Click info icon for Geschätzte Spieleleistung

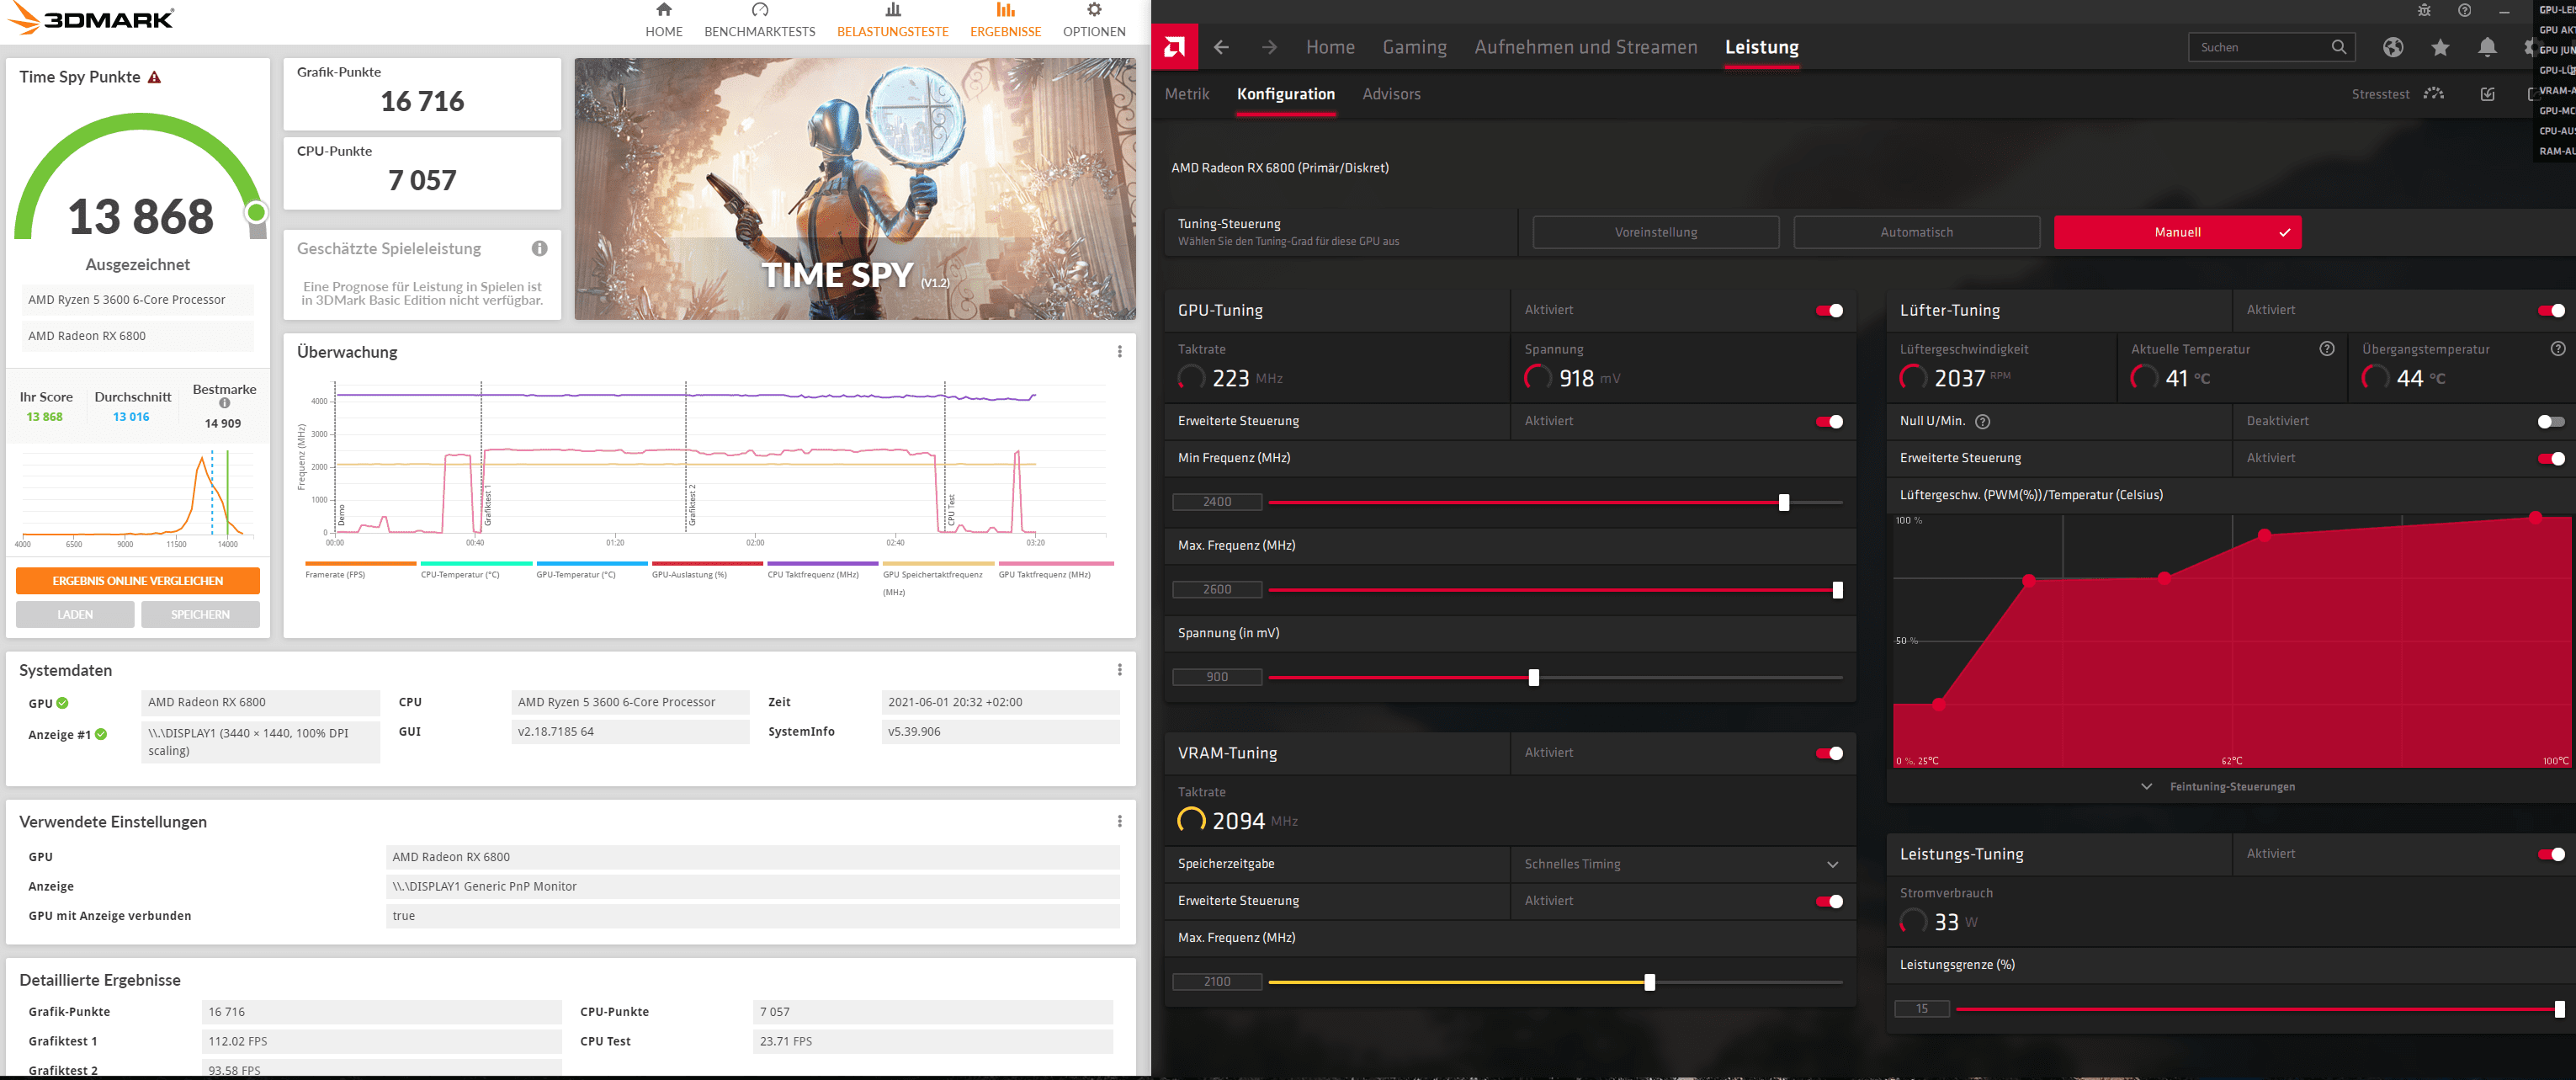point(539,248)
